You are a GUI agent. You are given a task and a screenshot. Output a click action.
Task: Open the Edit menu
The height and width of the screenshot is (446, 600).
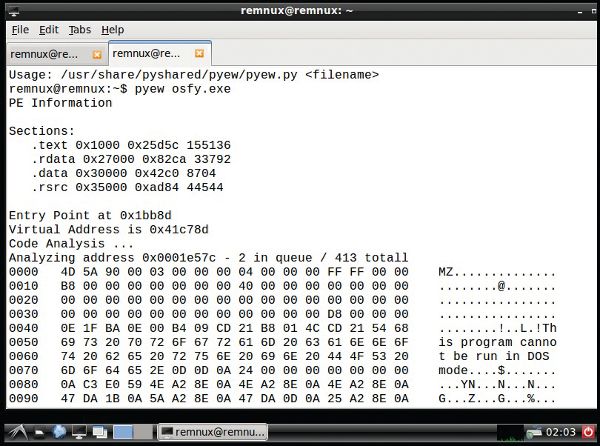(49, 30)
